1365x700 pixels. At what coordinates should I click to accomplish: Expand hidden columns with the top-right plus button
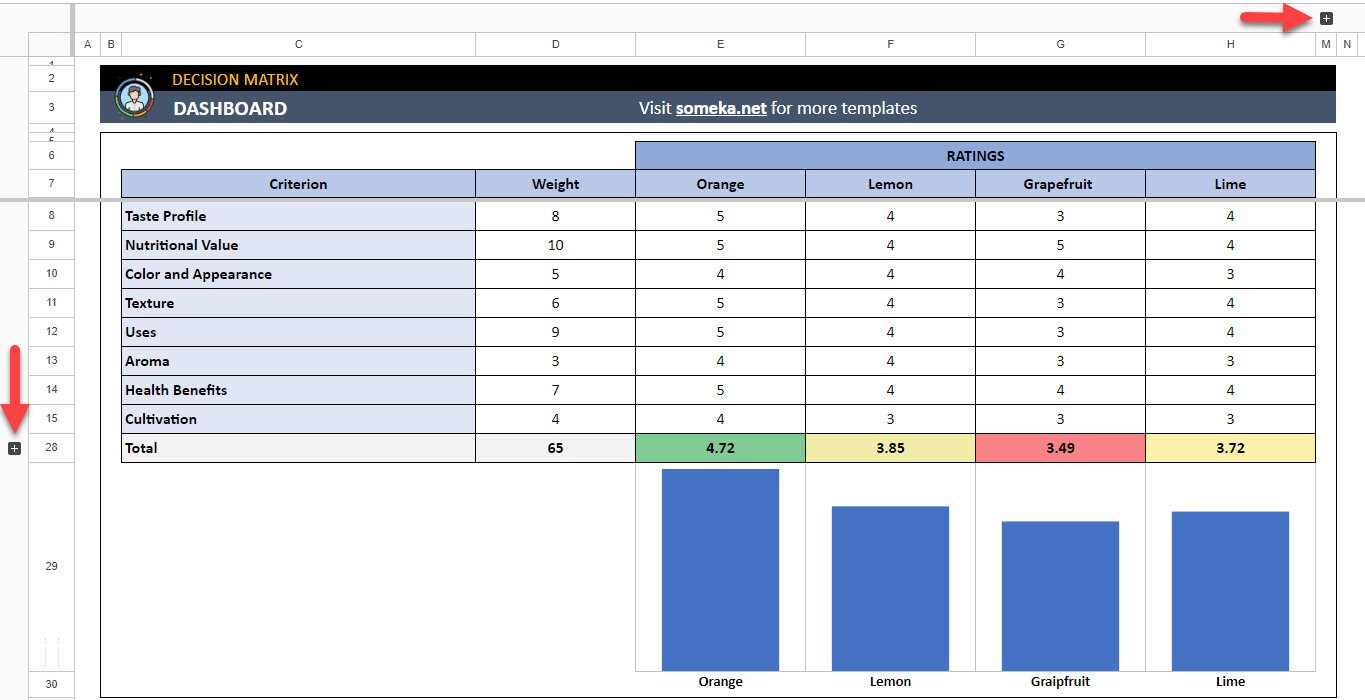coord(1327,17)
